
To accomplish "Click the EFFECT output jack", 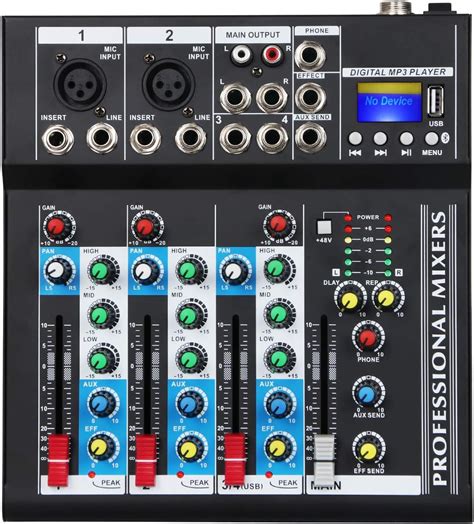I will tap(310, 97).
